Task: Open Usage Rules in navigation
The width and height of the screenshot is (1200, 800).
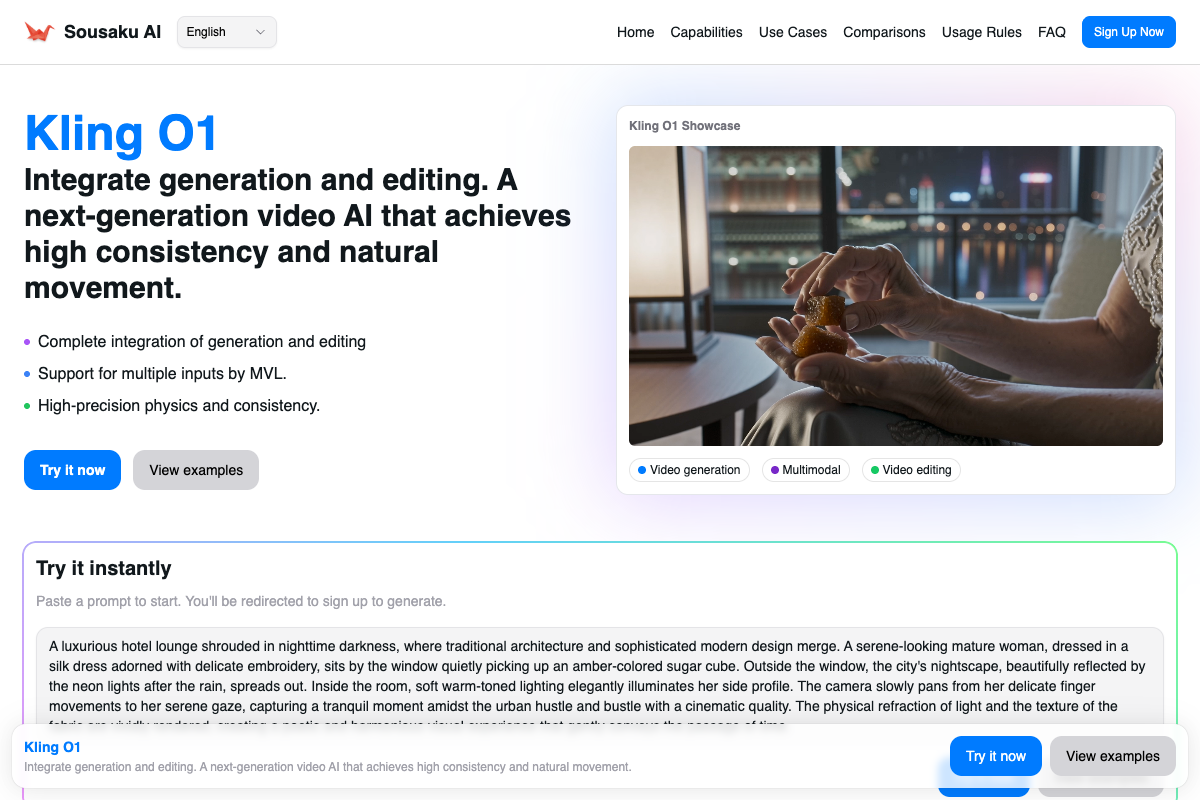Action: 981,32
